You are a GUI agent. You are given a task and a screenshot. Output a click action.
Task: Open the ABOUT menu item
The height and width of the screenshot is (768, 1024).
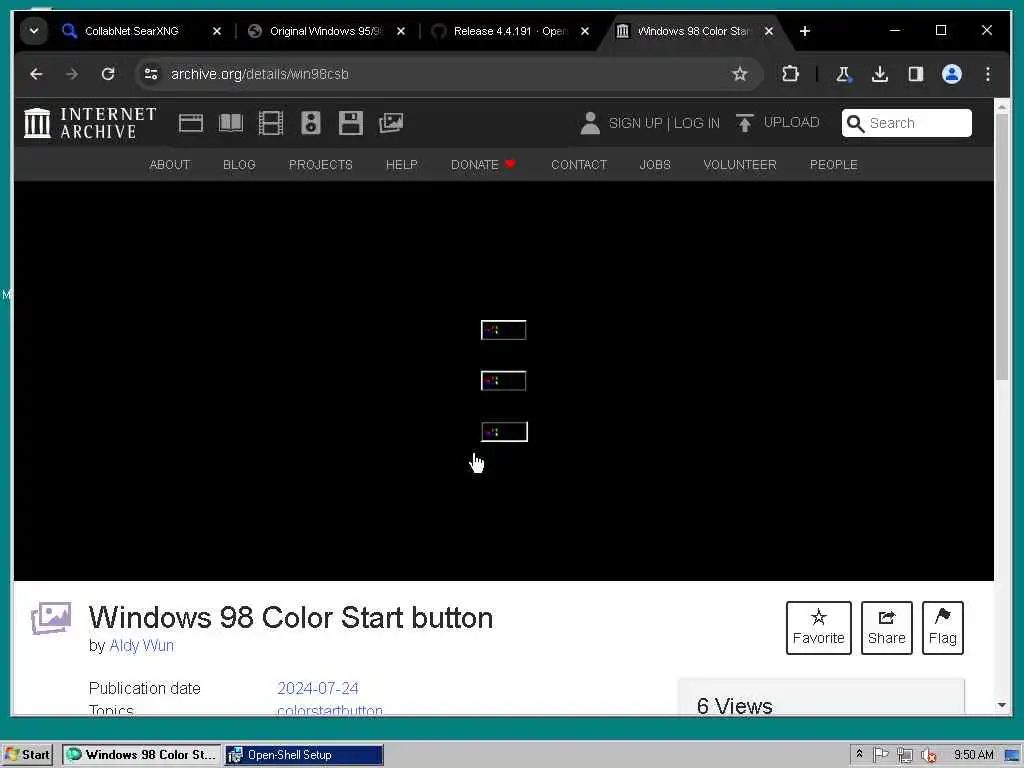coord(170,165)
